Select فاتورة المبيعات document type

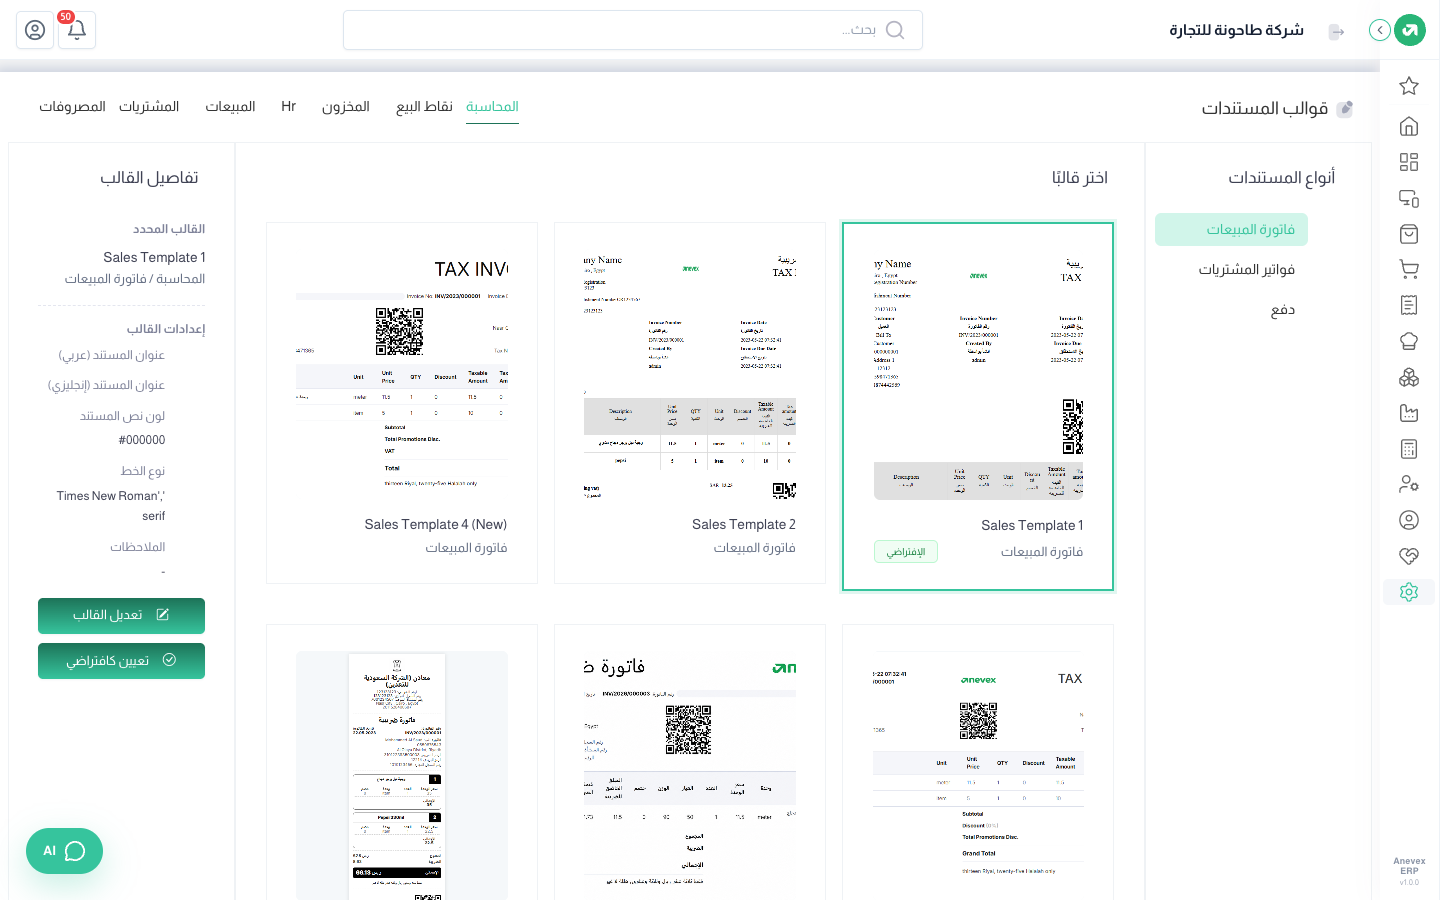1231,229
